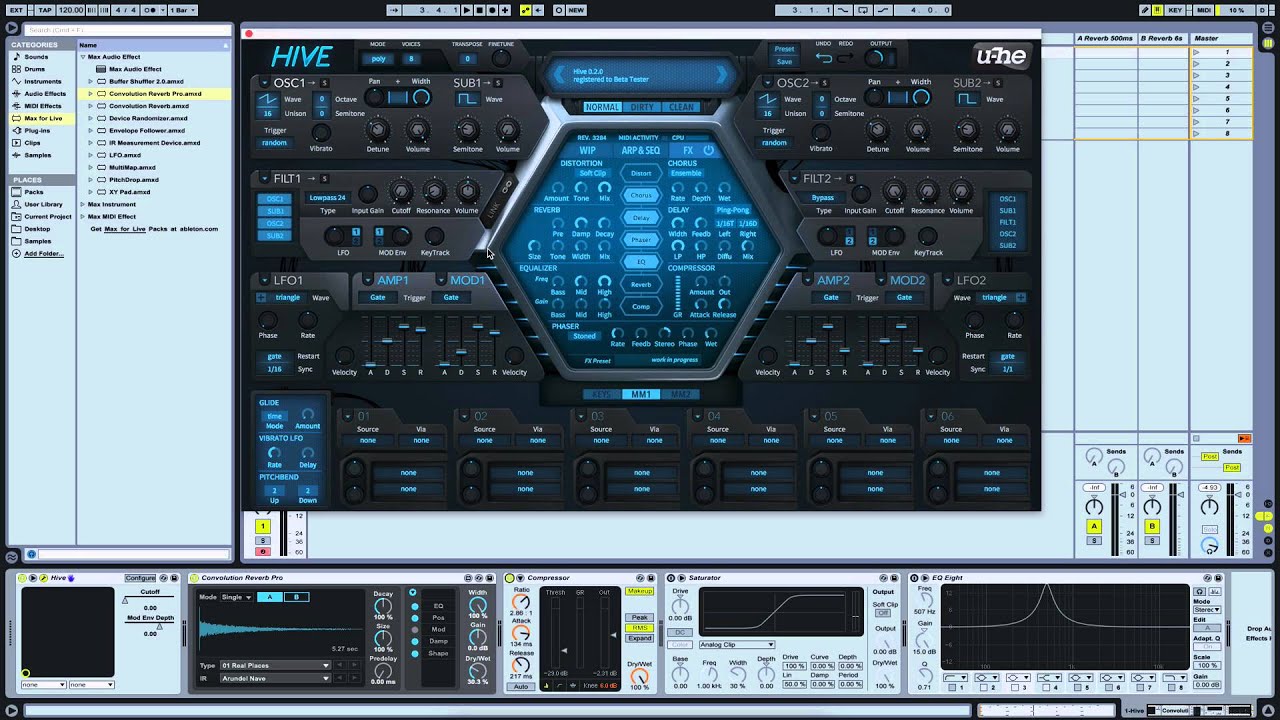Click Hive undo arrow icon

[823, 57]
